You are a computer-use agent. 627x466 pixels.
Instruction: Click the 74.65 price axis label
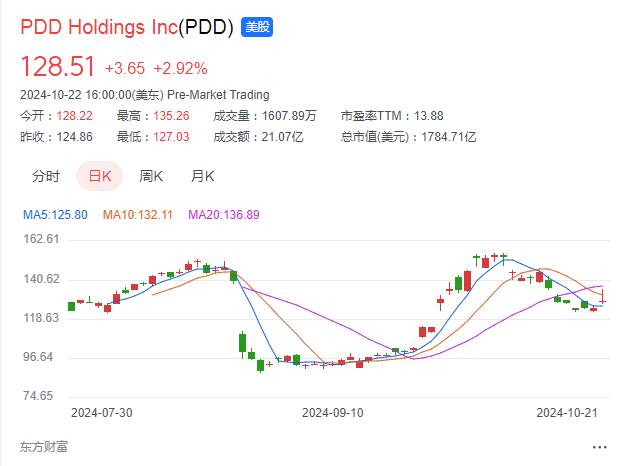[x=38, y=396]
